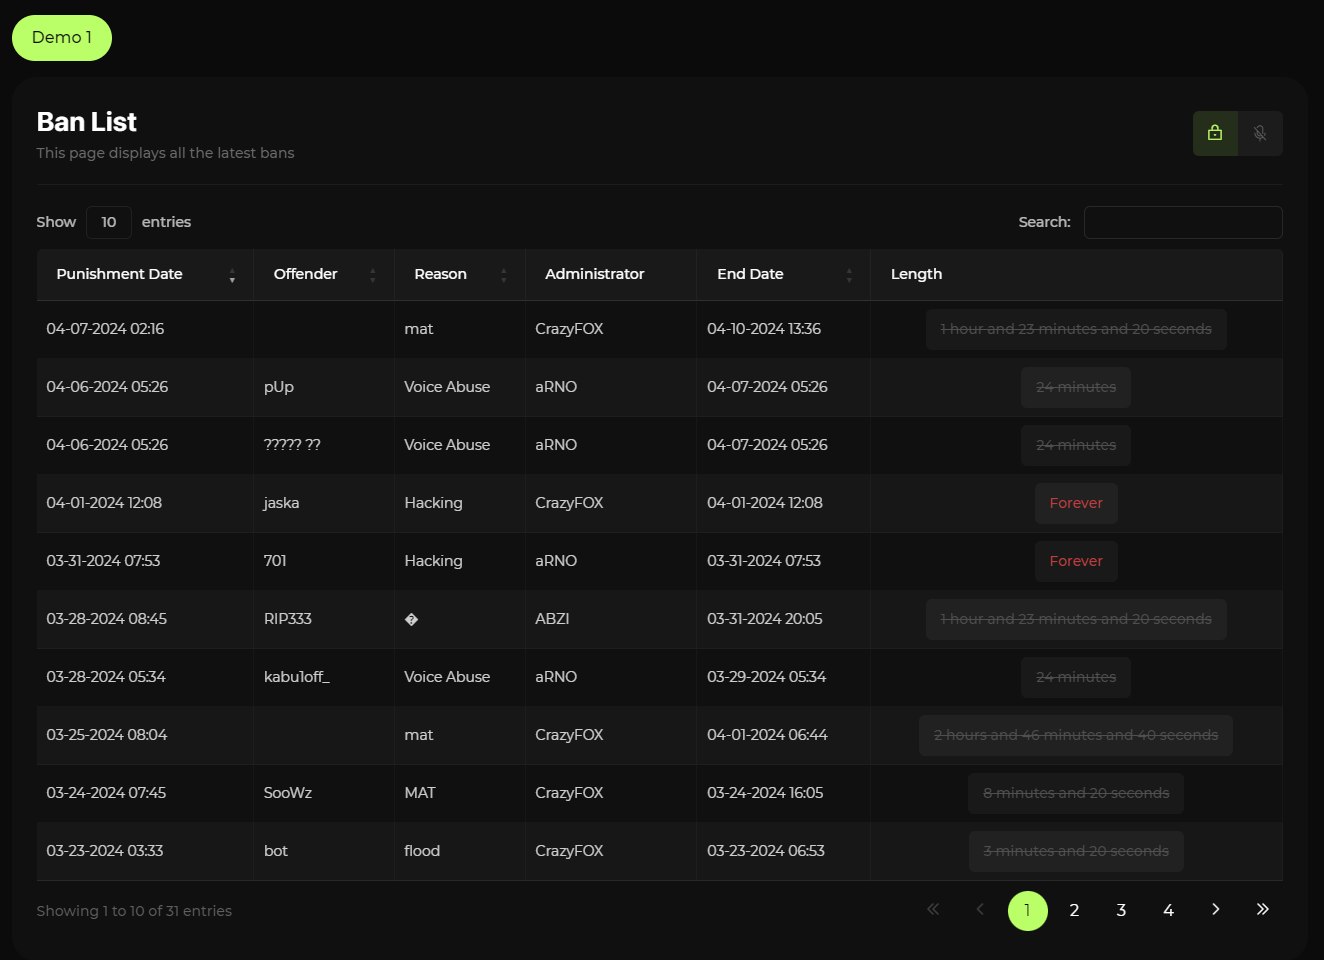Click punishment date 03-24-2024 07:45
Screen dimensions: 1324x960
coord(106,793)
